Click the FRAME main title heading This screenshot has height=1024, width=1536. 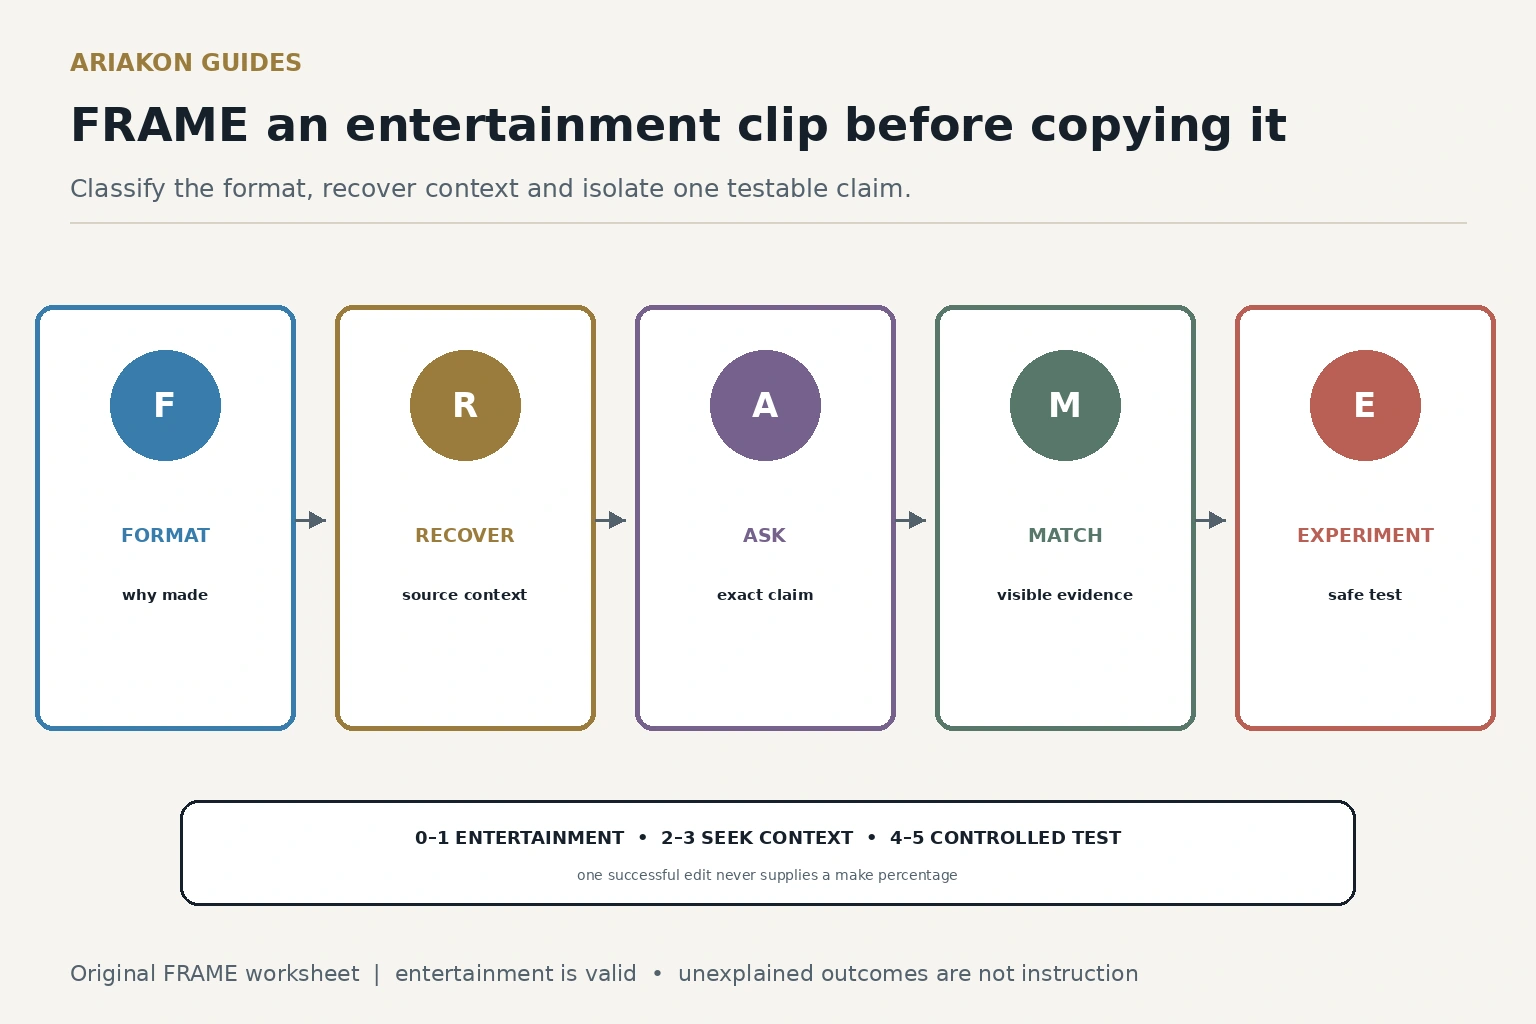[678, 126]
